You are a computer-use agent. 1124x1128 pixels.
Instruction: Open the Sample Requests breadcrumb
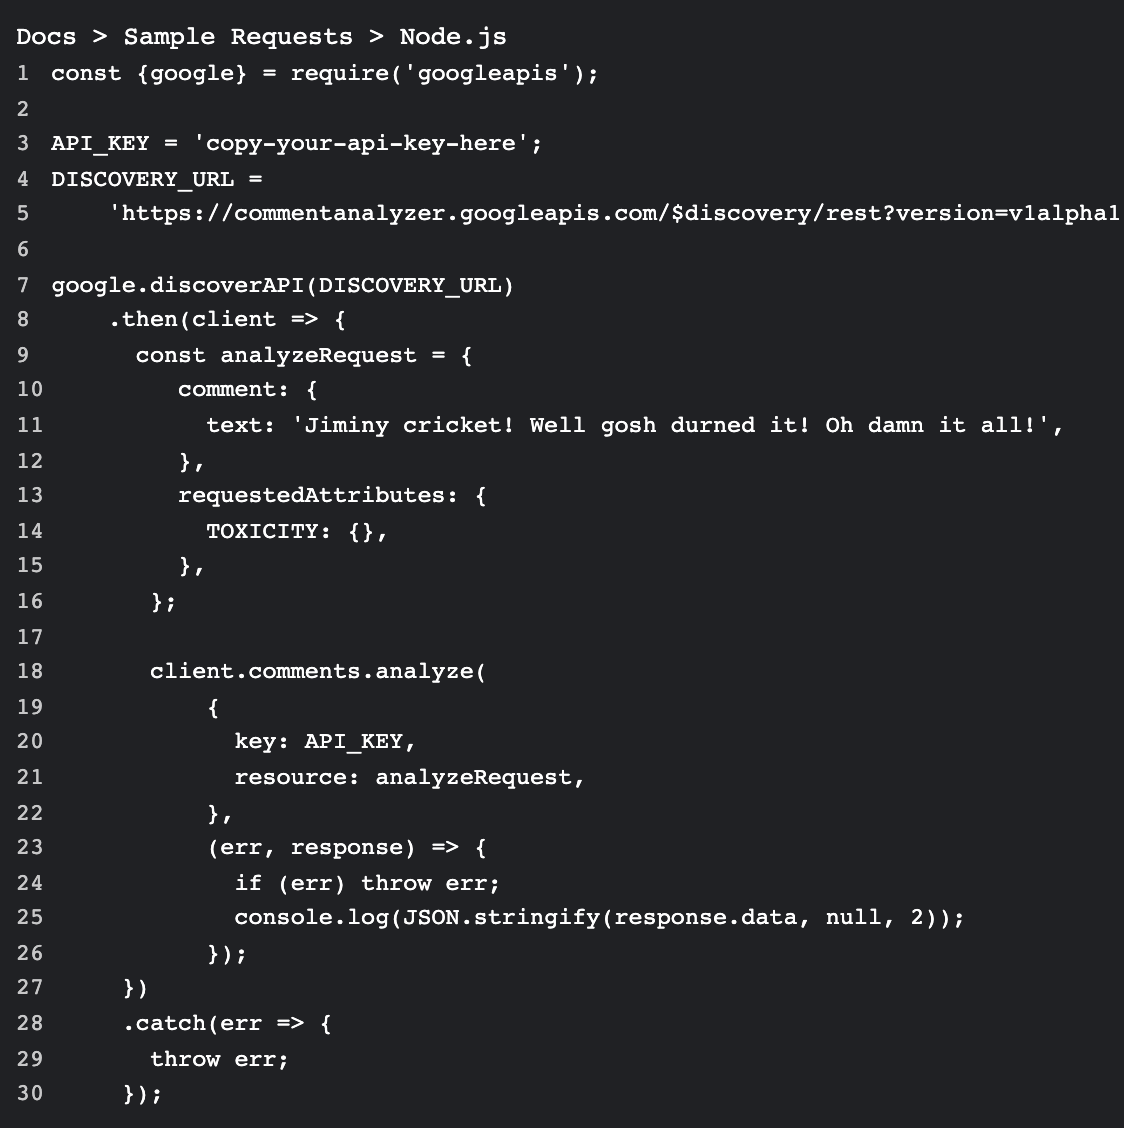point(238,37)
